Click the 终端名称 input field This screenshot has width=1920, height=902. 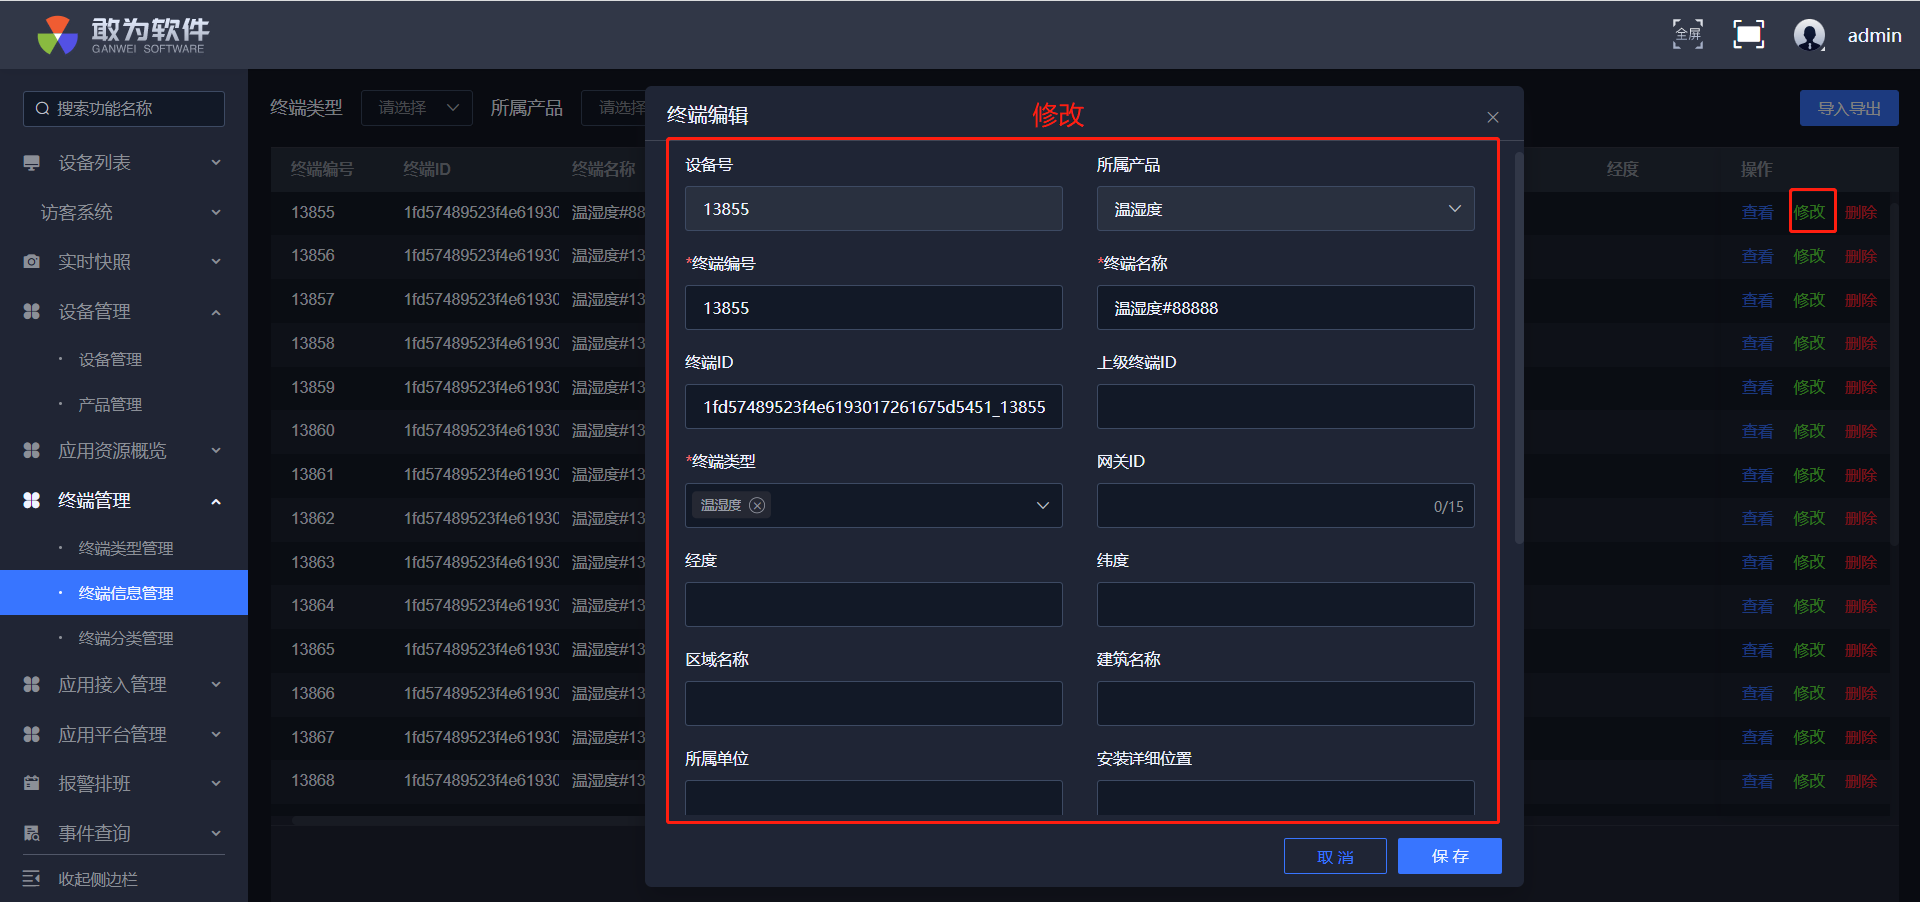(1285, 308)
